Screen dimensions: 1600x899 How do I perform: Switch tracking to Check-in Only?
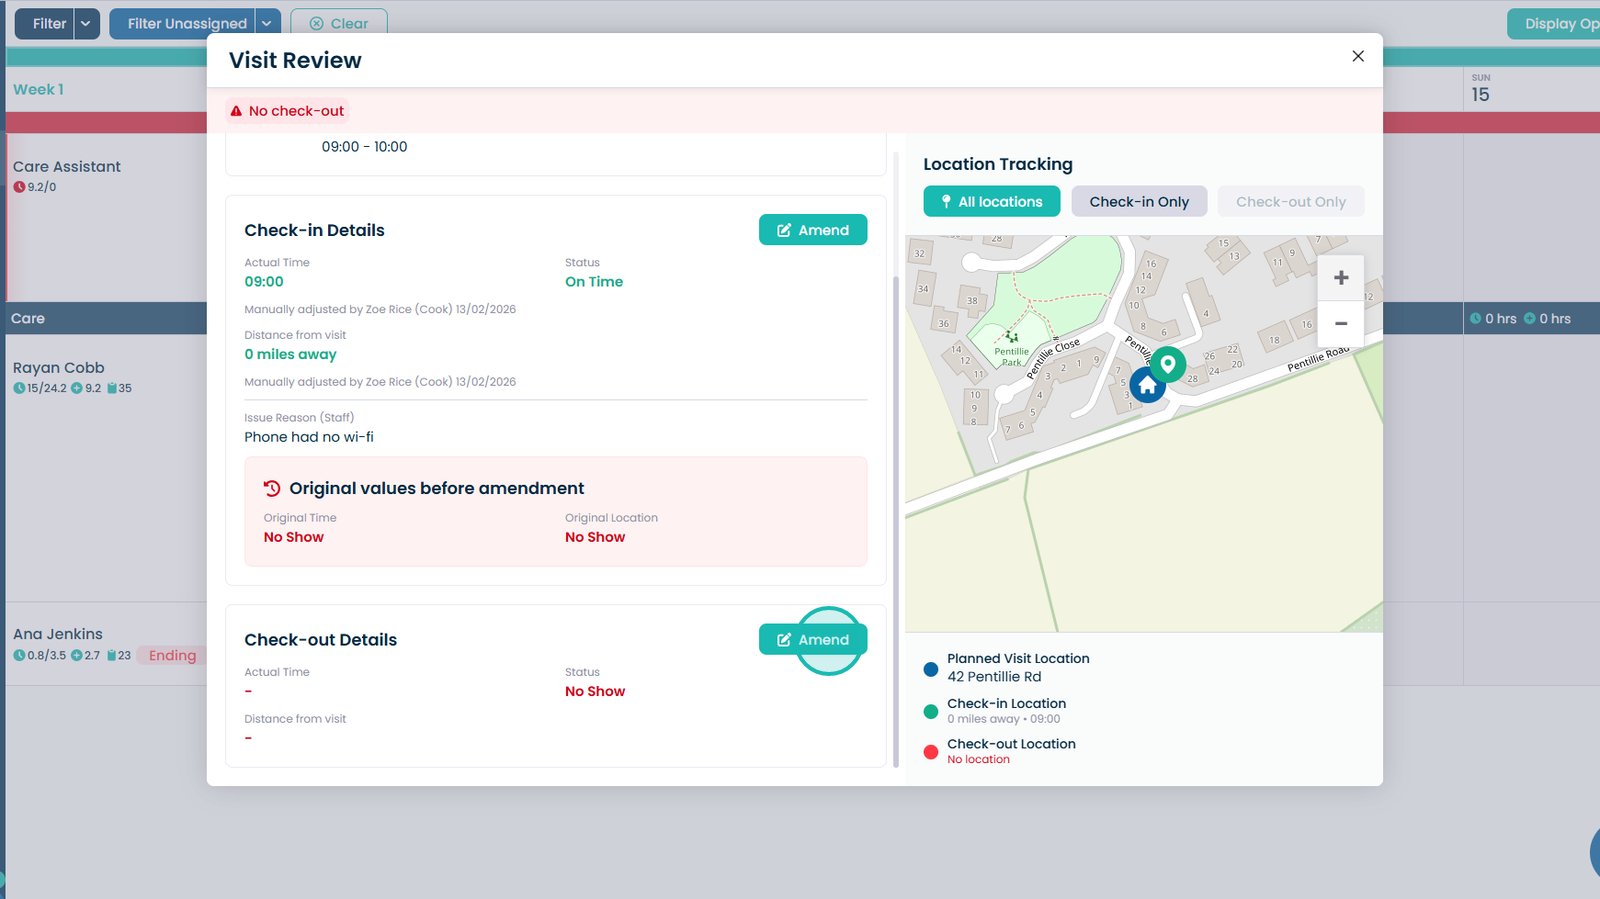pos(1139,202)
